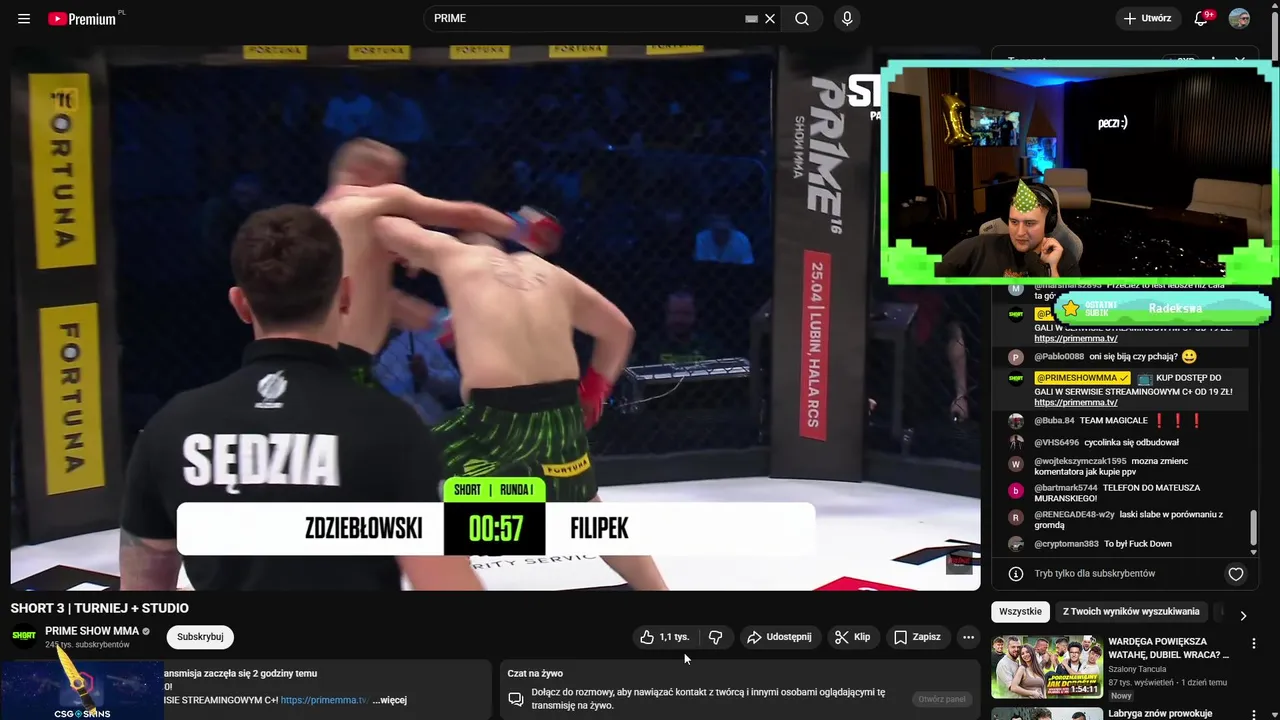The height and width of the screenshot is (720, 1280).
Task: Select the Wszystkie filter chip
Action: [1020, 612]
